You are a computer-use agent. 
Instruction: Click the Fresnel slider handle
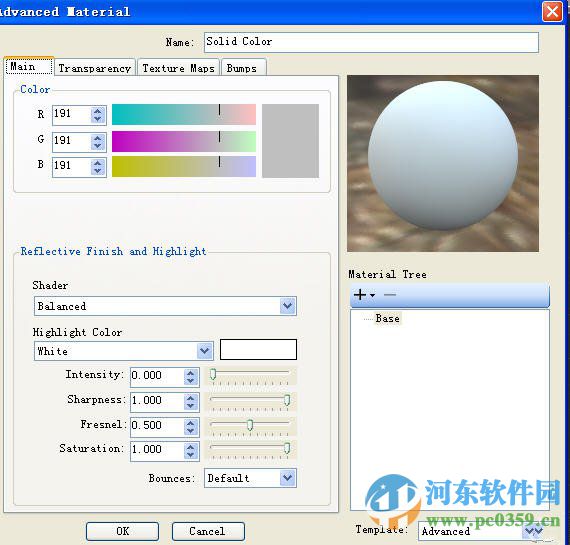pyautogui.click(x=250, y=425)
